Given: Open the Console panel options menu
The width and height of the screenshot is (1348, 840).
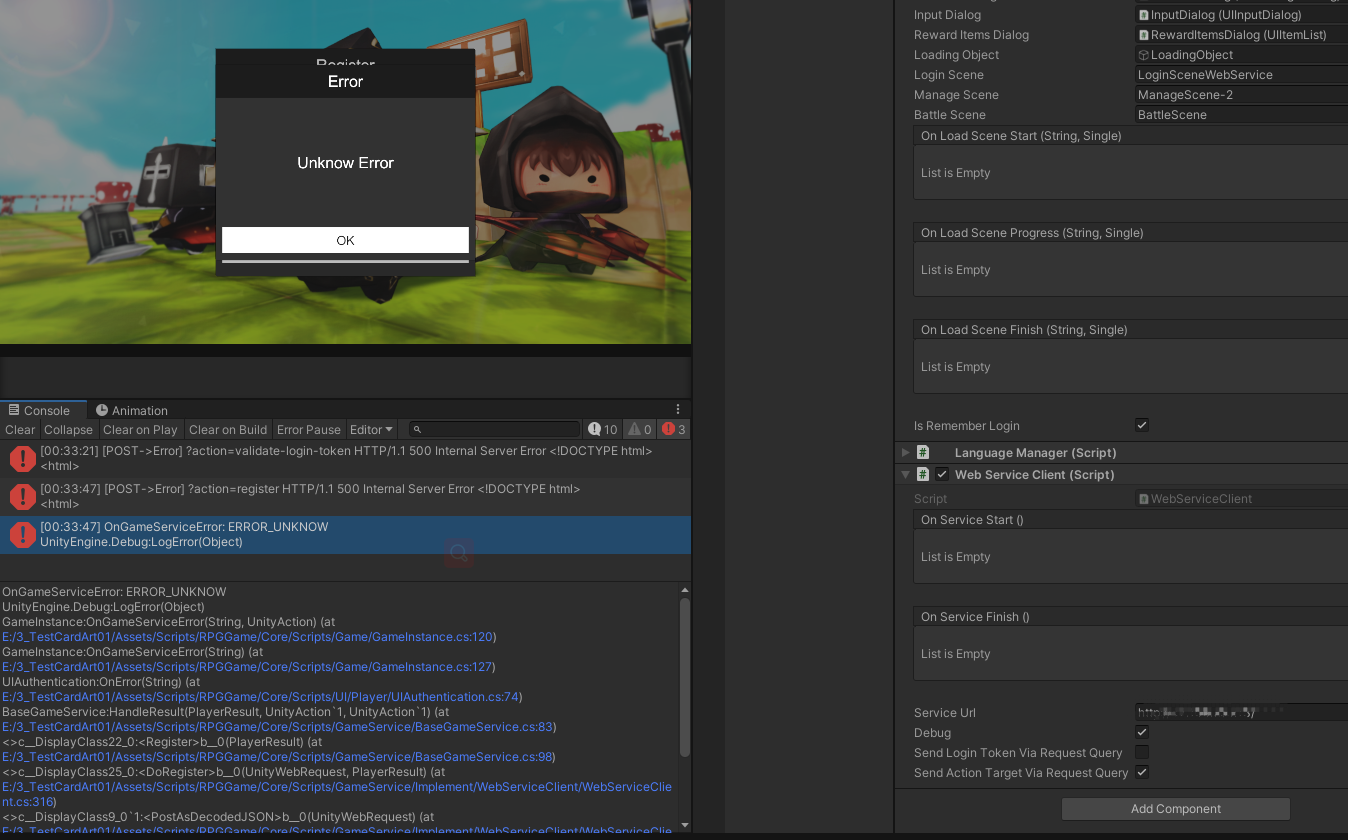Looking at the screenshot, I should click(x=679, y=408).
